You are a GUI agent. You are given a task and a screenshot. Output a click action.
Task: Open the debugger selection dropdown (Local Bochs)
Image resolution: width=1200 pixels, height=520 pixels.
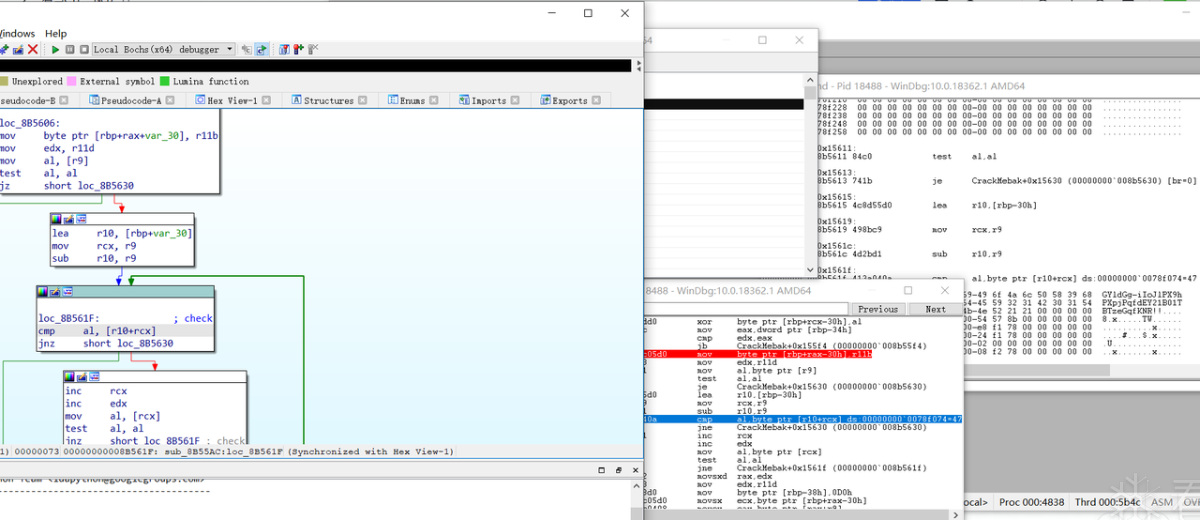(x=164, y=49)
